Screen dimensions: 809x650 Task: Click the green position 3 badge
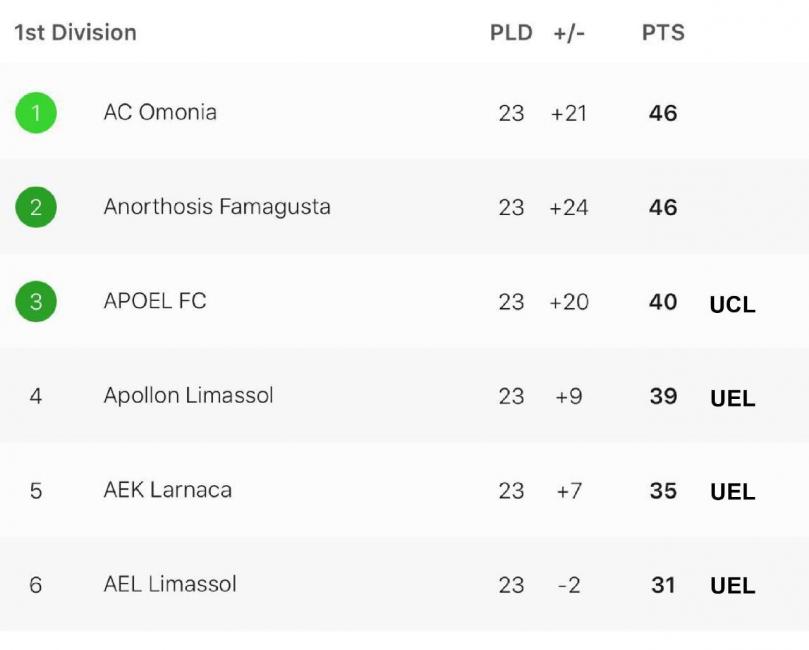tap(36, 301)
